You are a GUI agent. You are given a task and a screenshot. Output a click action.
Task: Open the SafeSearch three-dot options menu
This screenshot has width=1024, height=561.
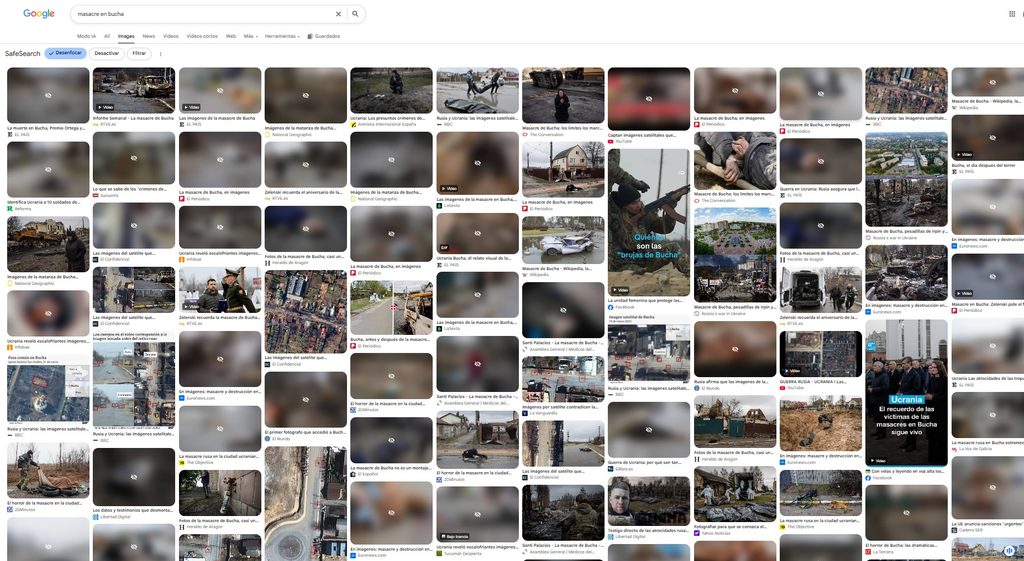click(x=161, y=54)
